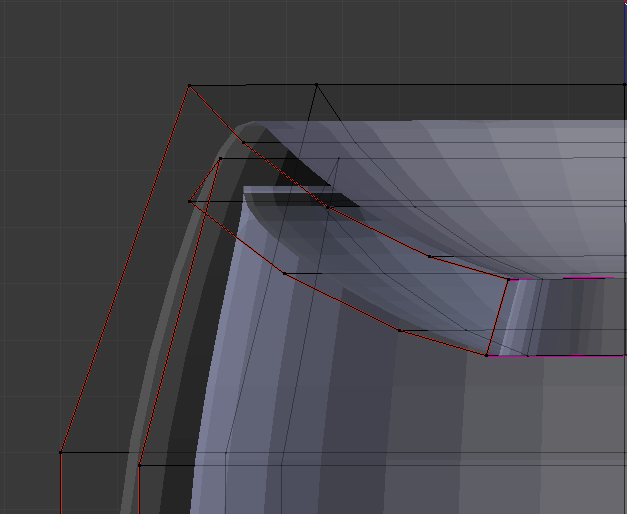
Task: Select the middle vertex on the lower red curved edge
Action: (x=399, y=329)
